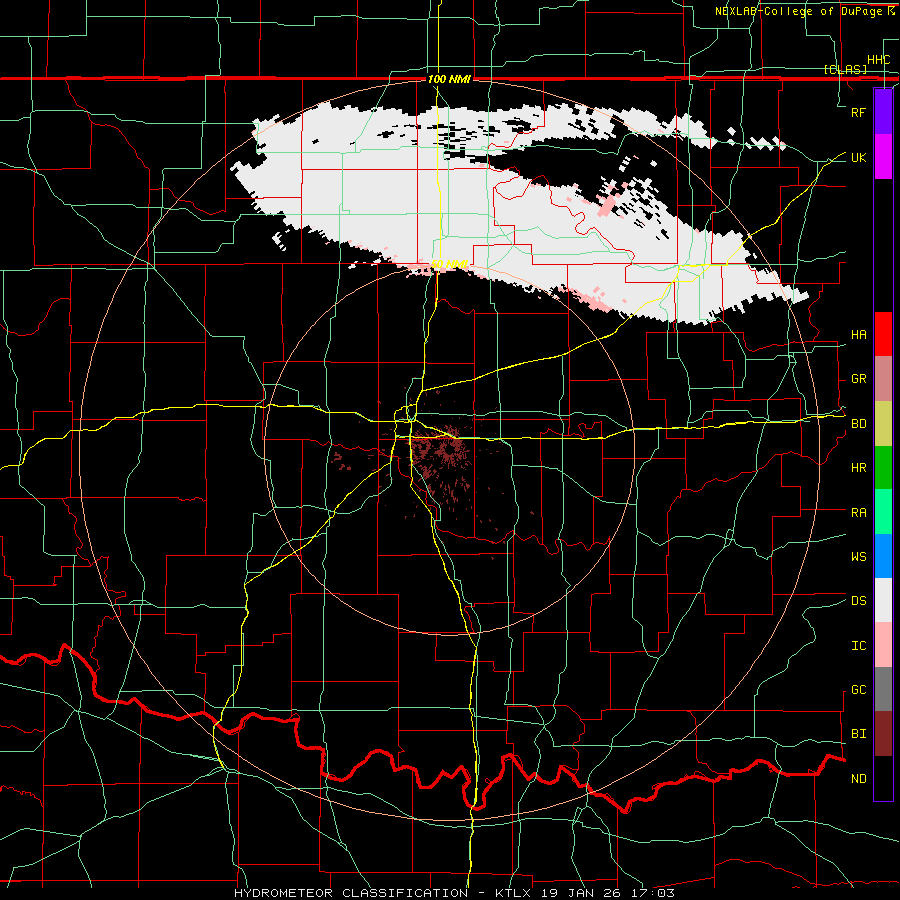The width and height of the screenshot is (900, 900).
Task: Click the BD legend label
Action: pyautogui.click(x=859, y=424)
